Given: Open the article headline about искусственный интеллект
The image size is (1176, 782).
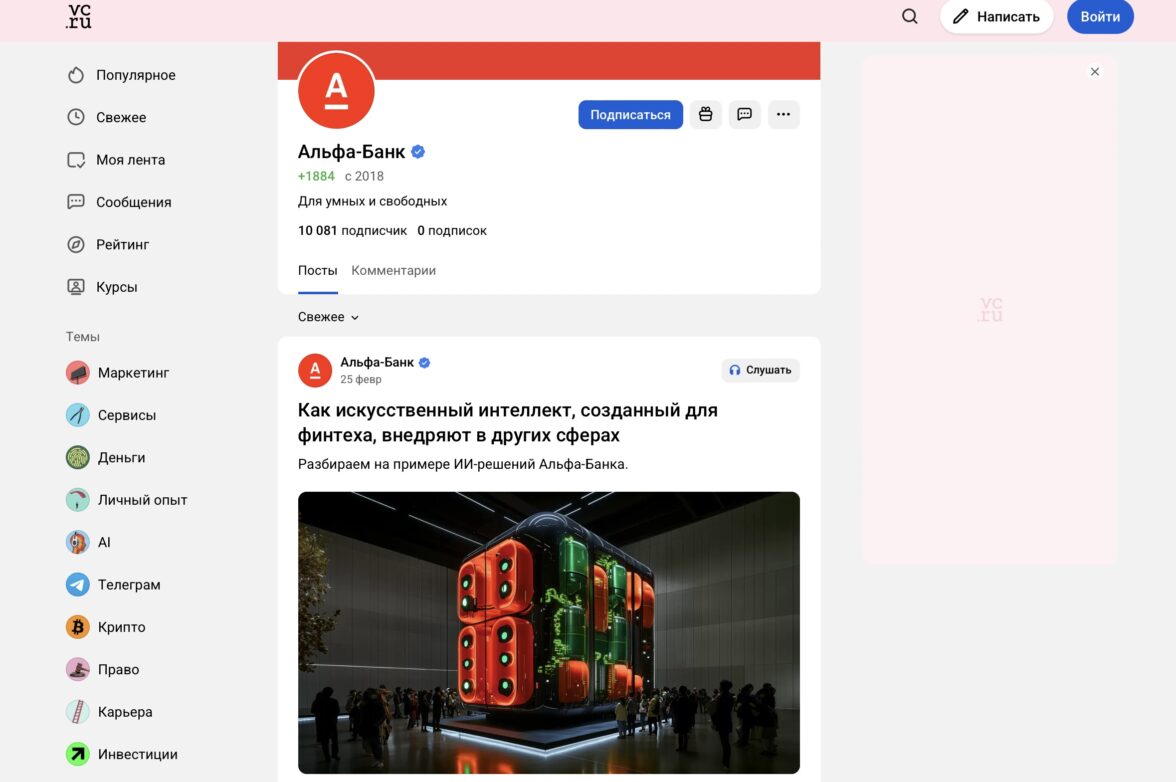Looking at the screenshot, I should (508, 423).
